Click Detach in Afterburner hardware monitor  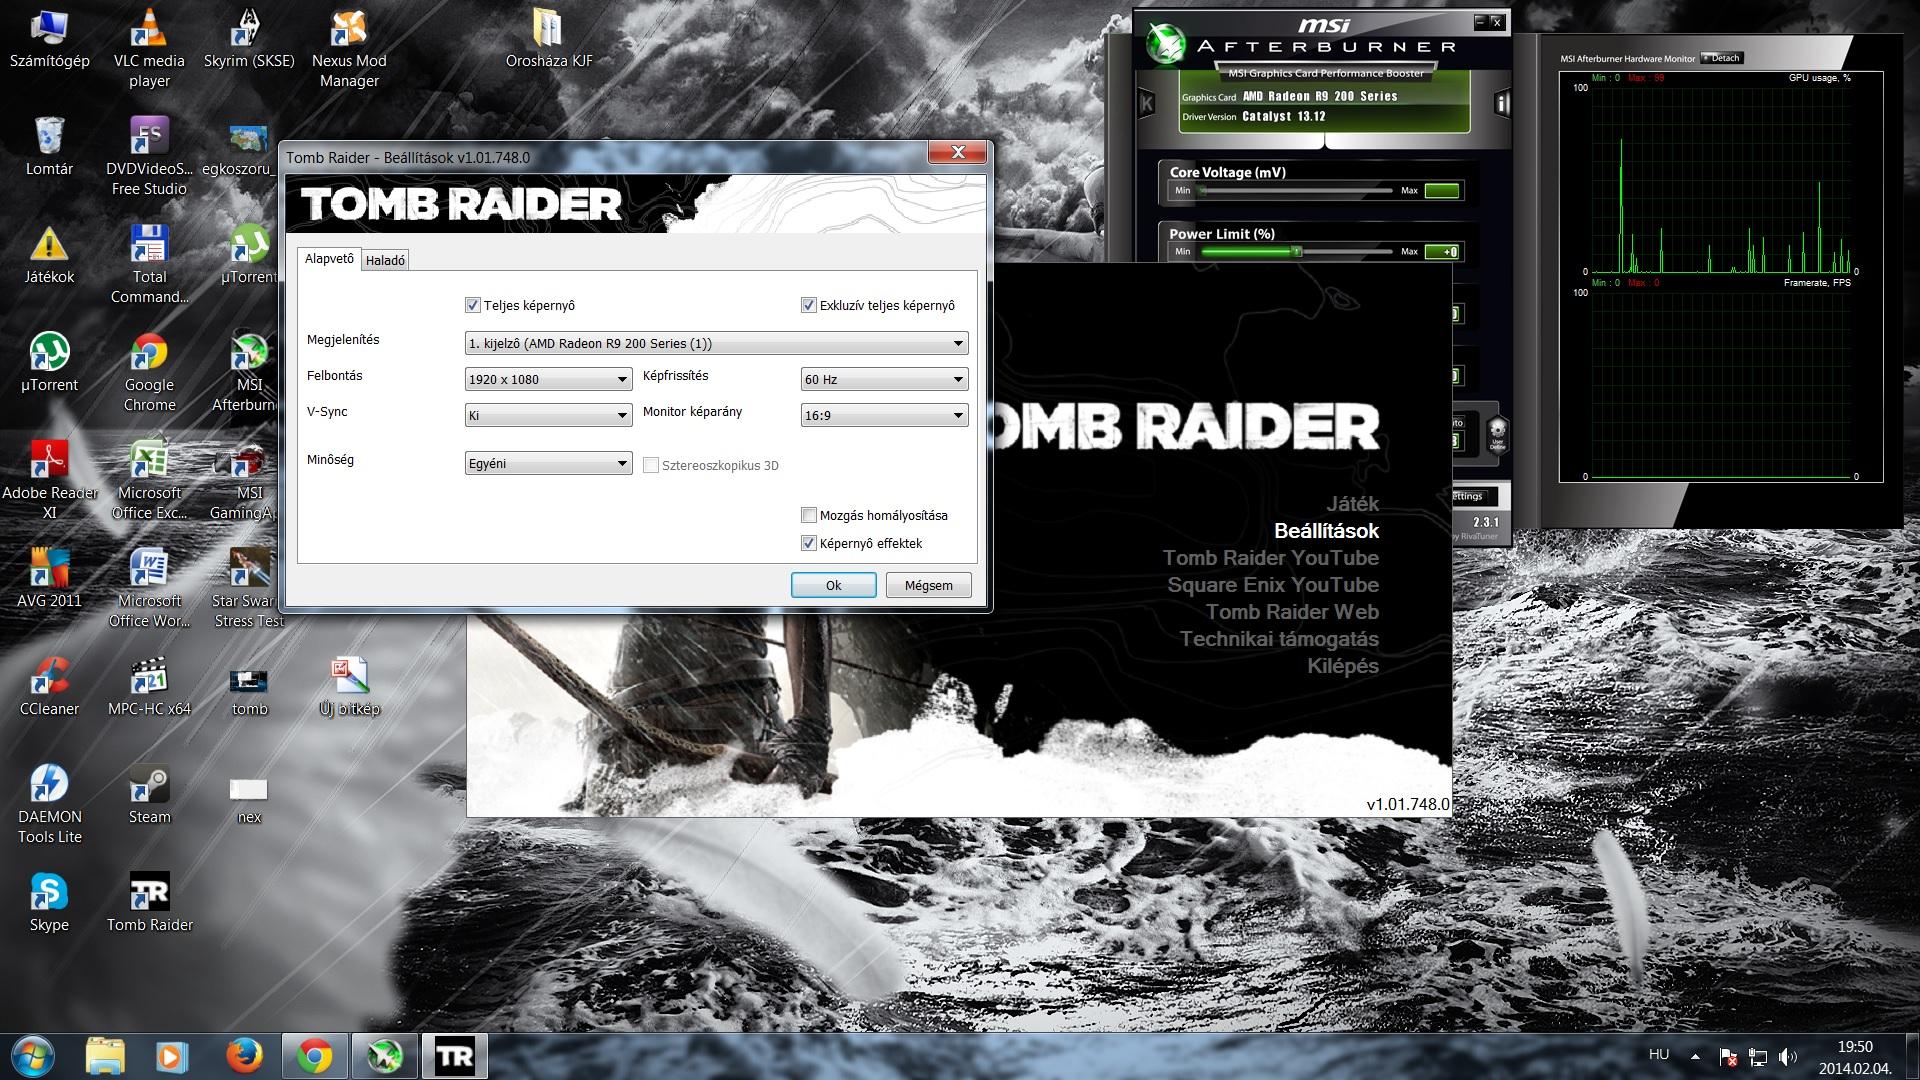[x=1722, y=58]
